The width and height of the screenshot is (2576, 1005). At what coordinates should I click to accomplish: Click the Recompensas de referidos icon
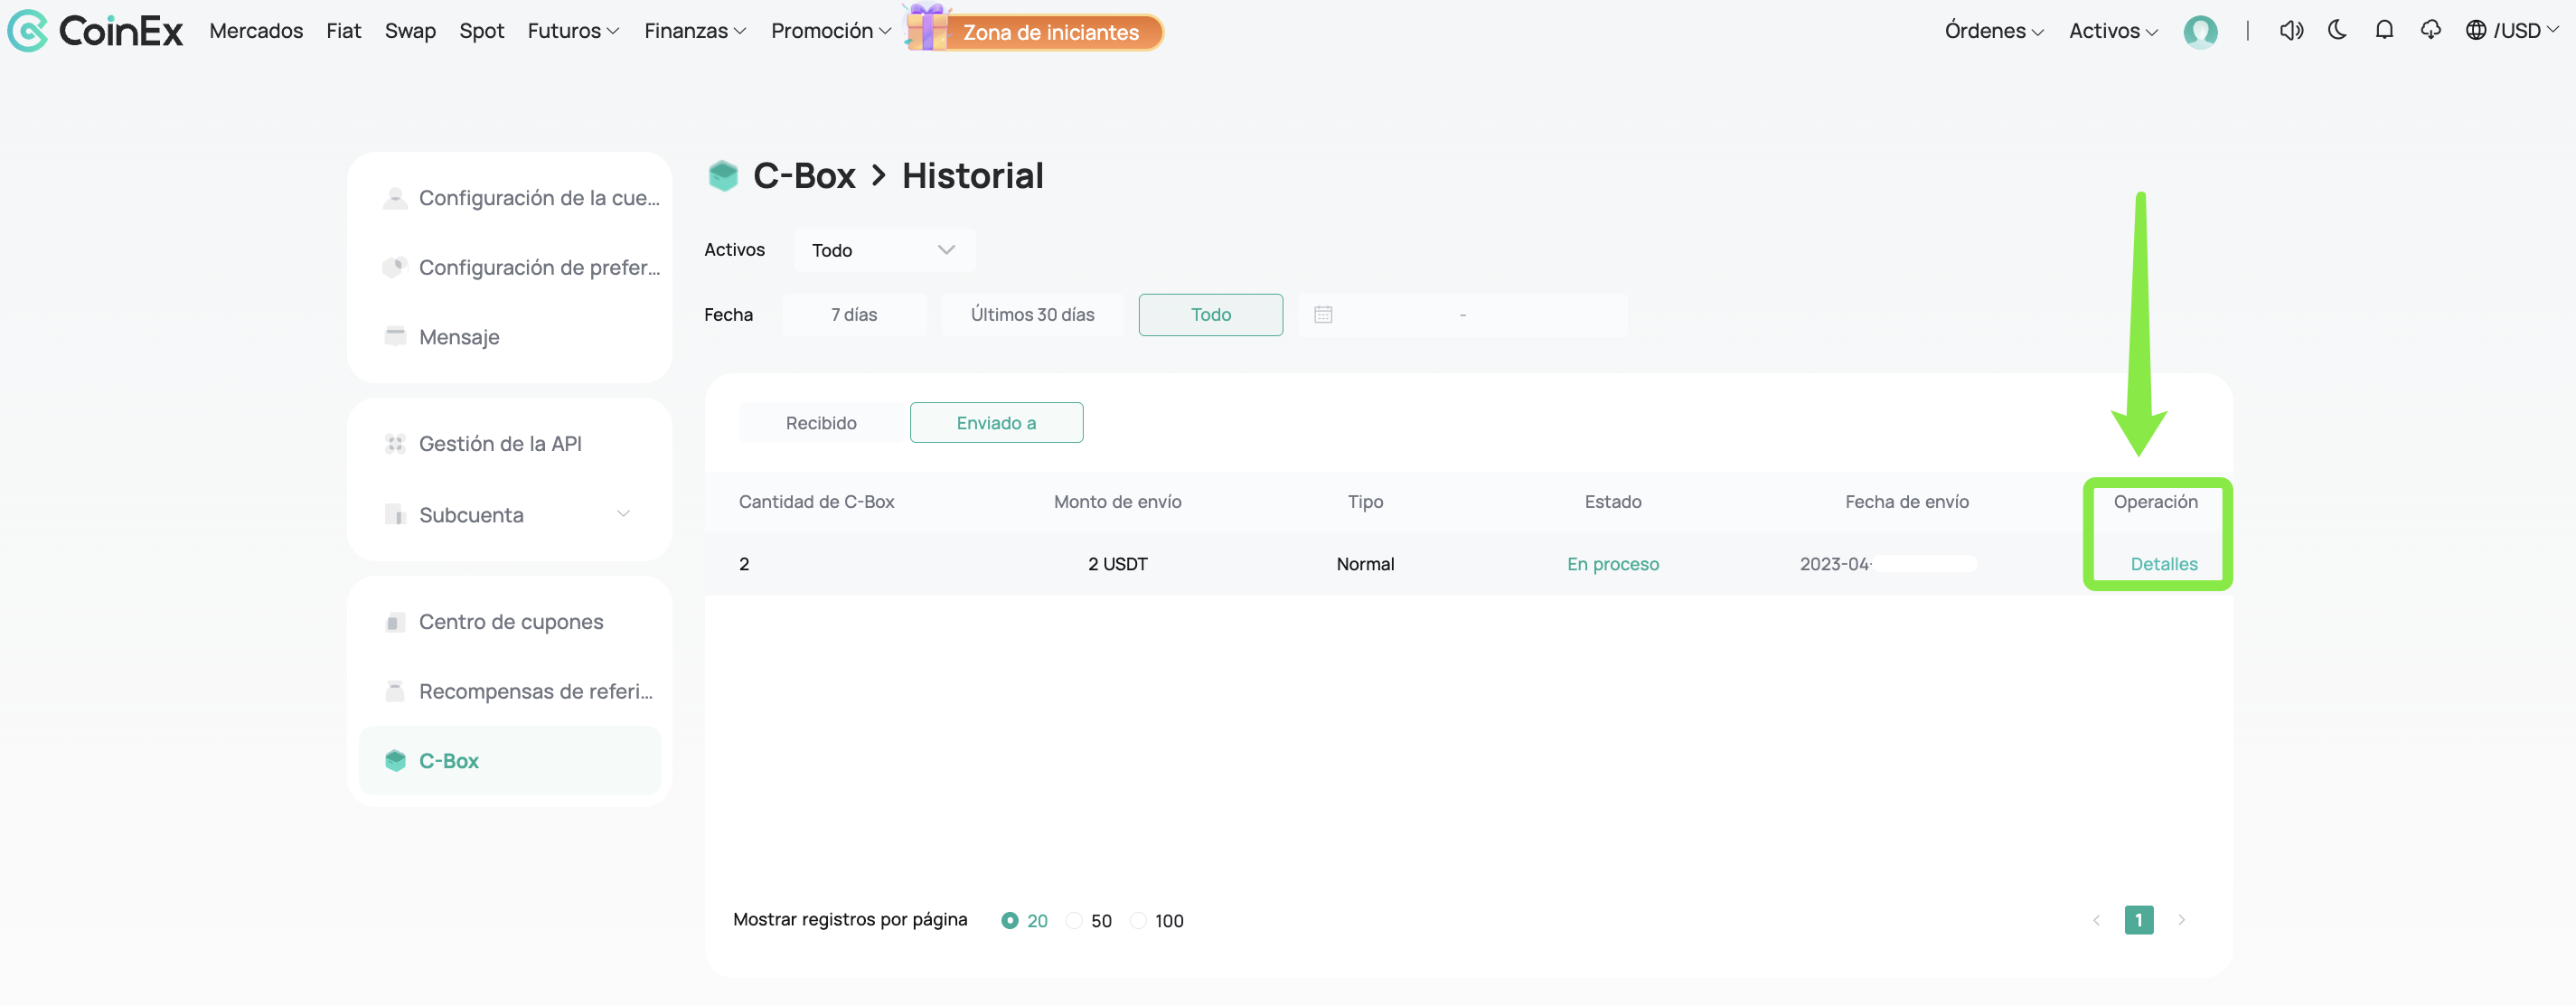(x=395, y=691)
